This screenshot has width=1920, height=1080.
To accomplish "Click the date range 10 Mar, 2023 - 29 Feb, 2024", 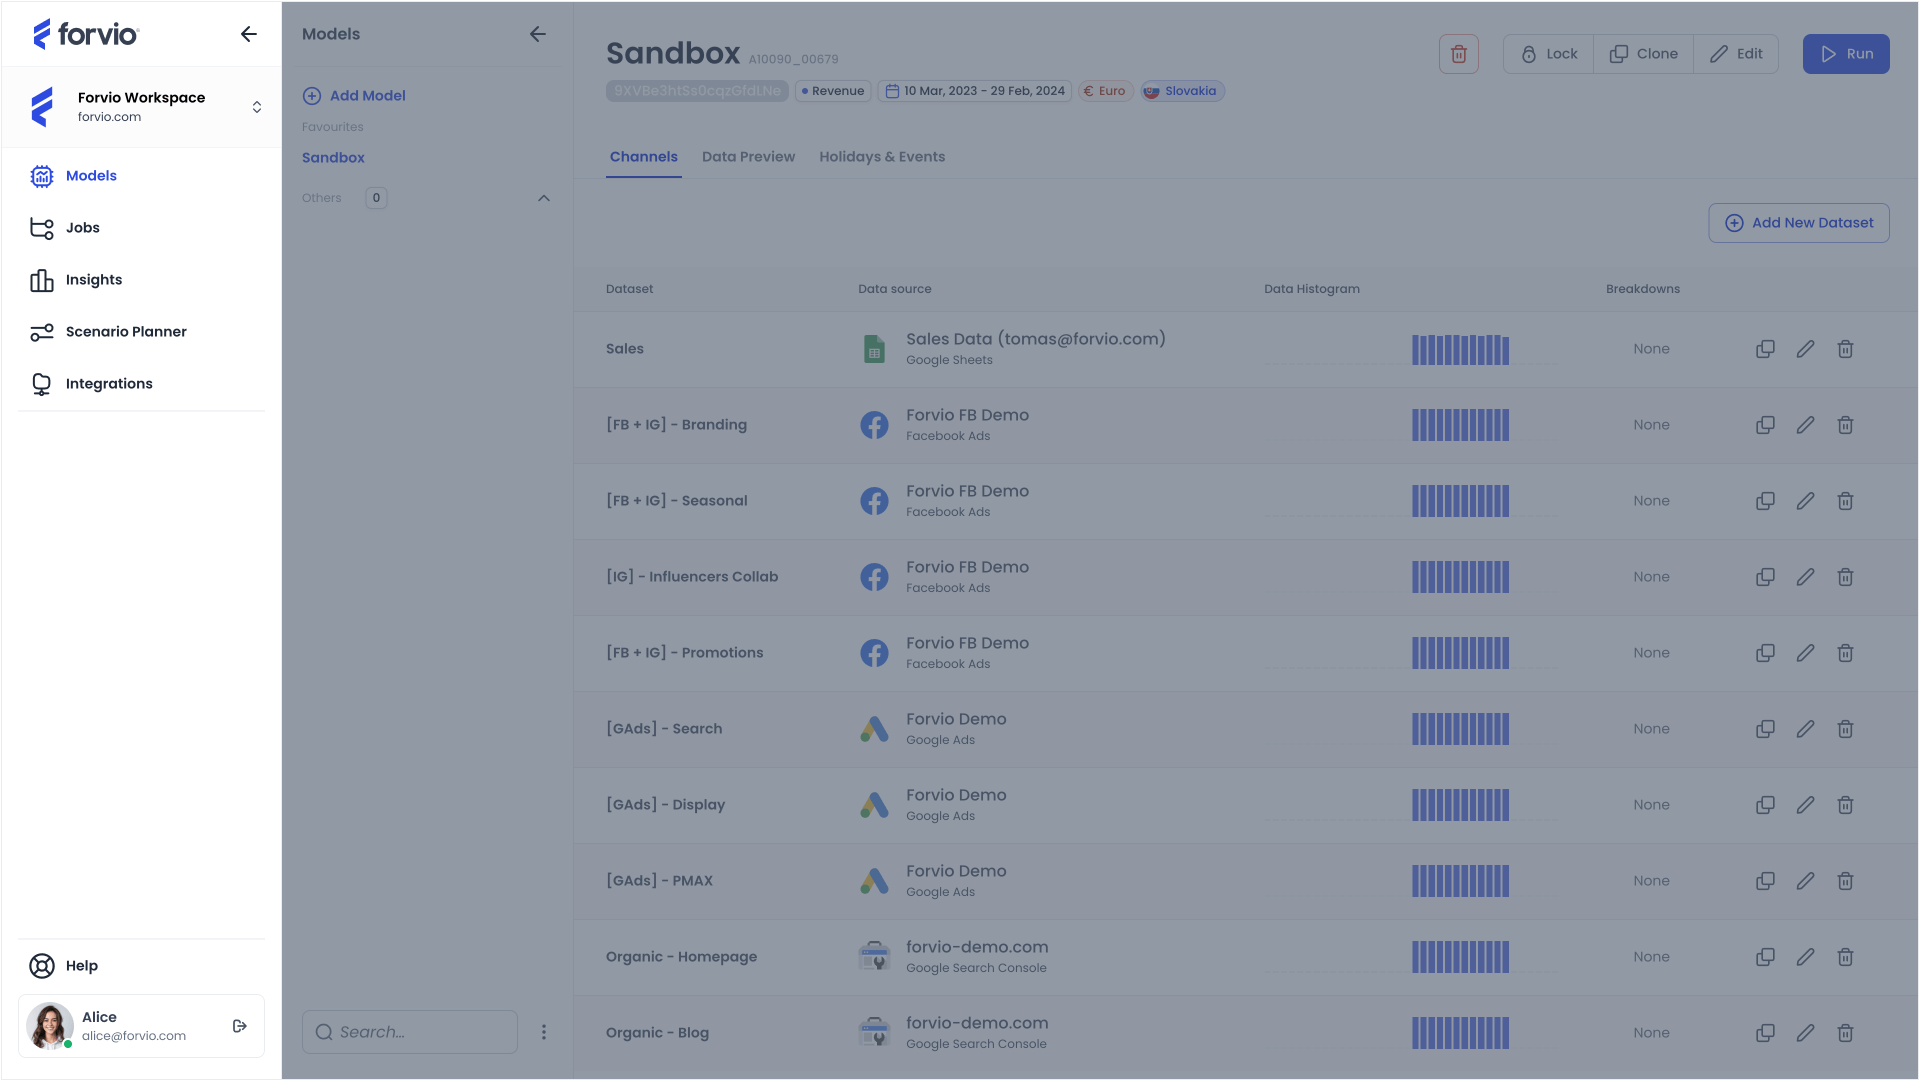I will coord(975,91).
